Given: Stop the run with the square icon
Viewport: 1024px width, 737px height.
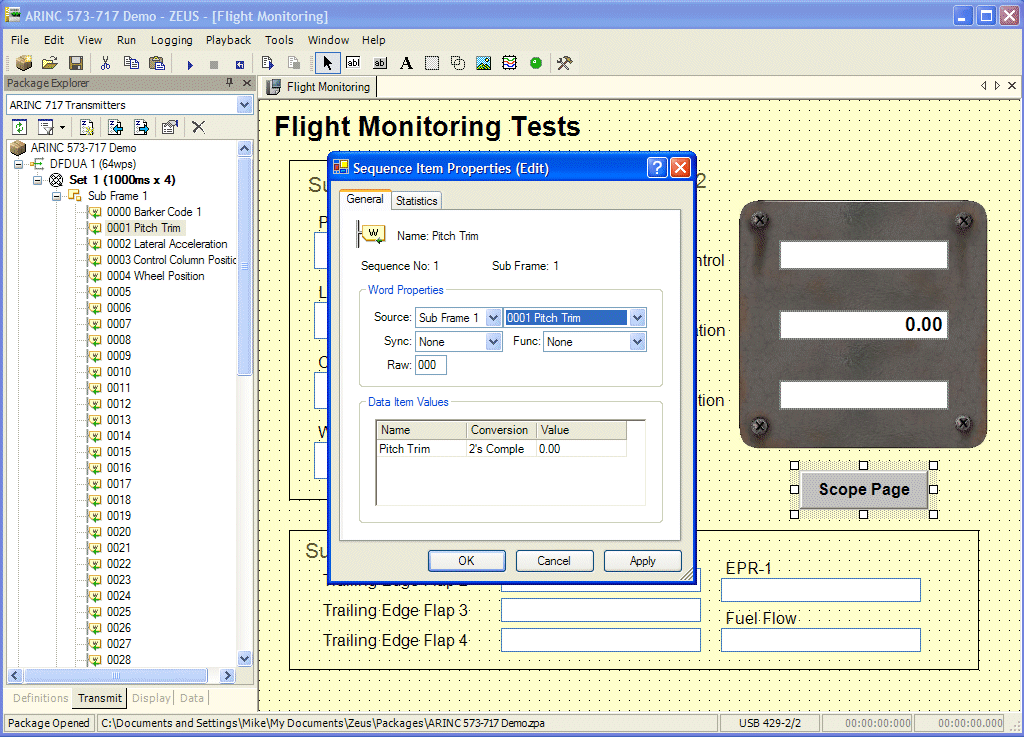Looking at the screenshot, I should [214, 65].
